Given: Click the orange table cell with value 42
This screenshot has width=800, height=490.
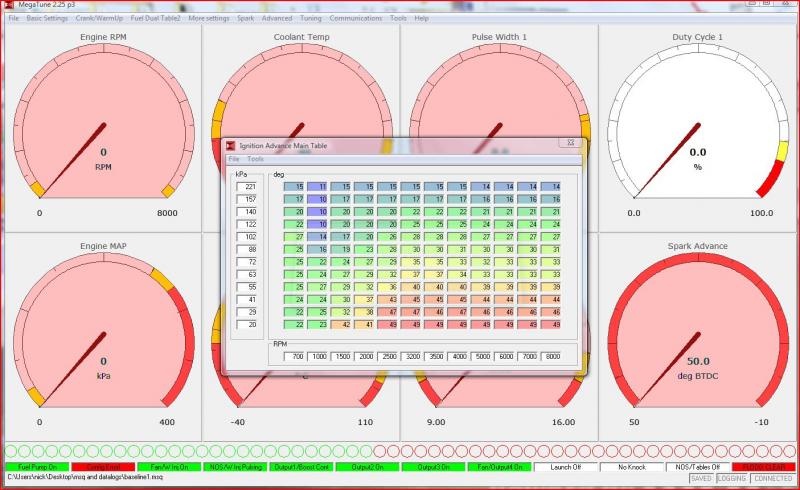Looking at the screenshot, I should 344,324.
